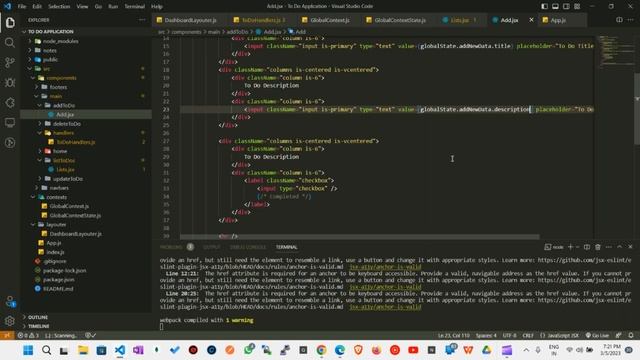Open the Remote Explorer view
The image size is (640, 360).
[x=10, y=122]
